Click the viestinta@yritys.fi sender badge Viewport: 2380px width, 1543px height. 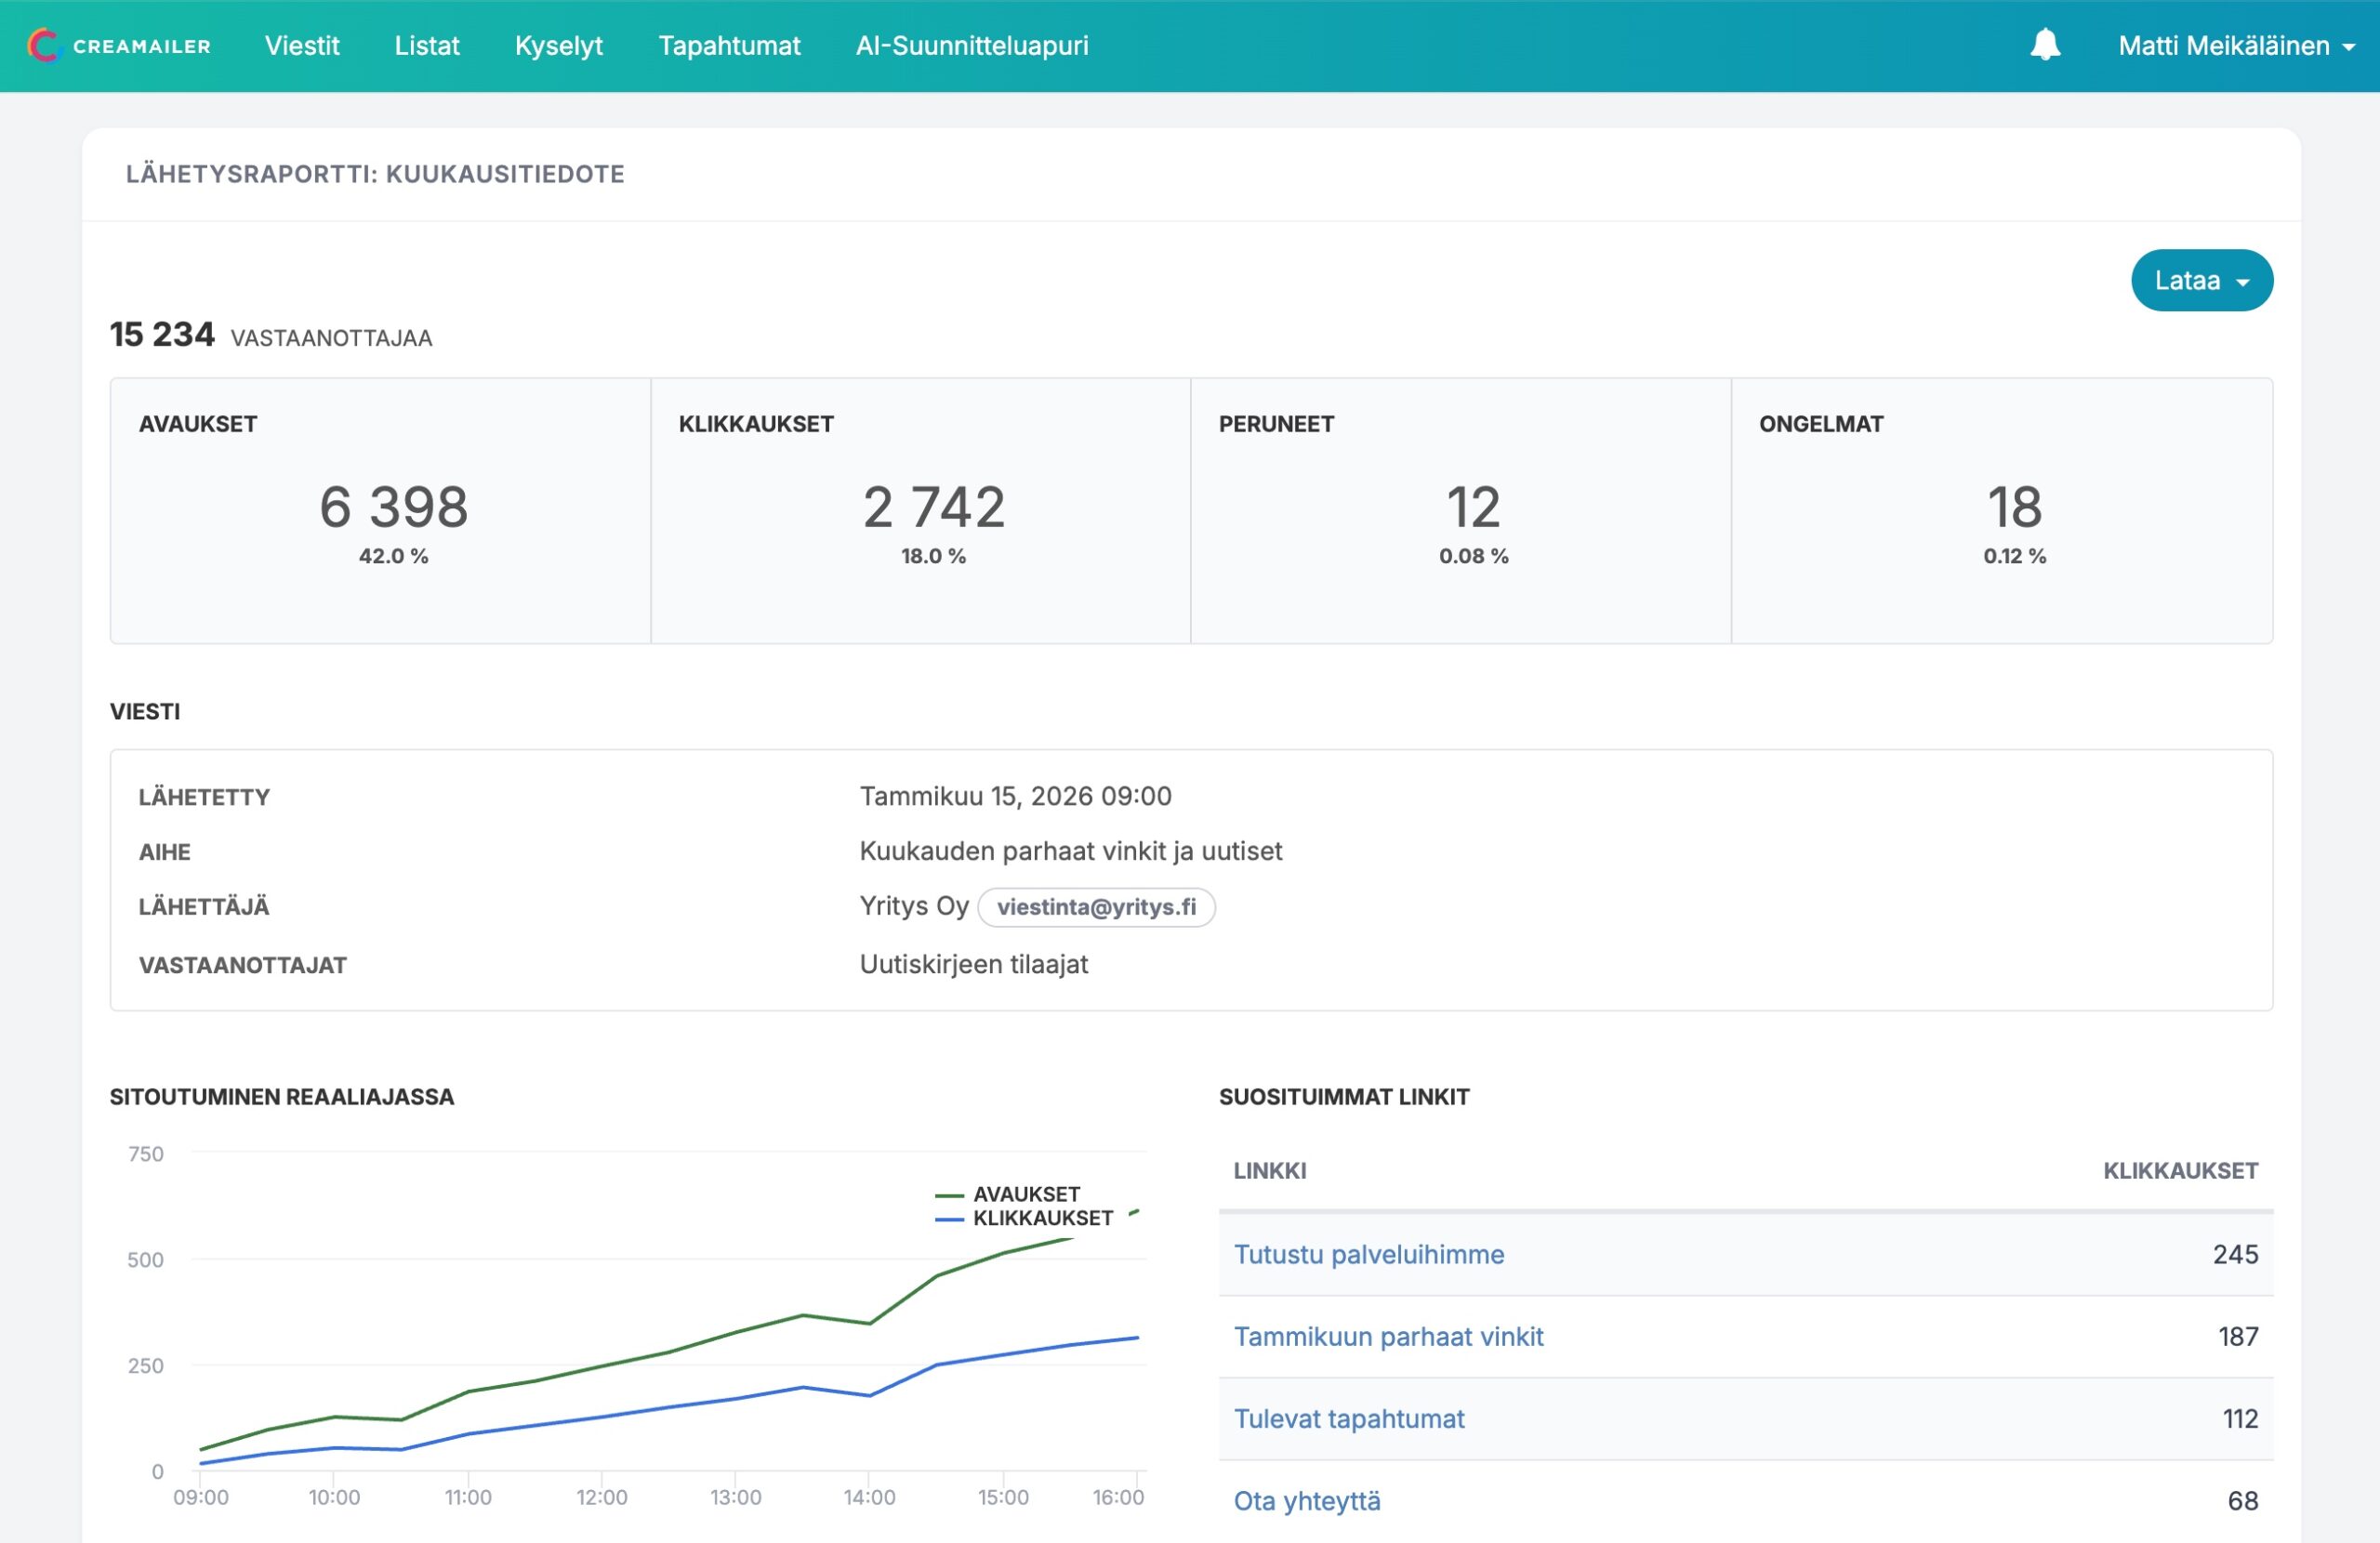coord(1095,907)
